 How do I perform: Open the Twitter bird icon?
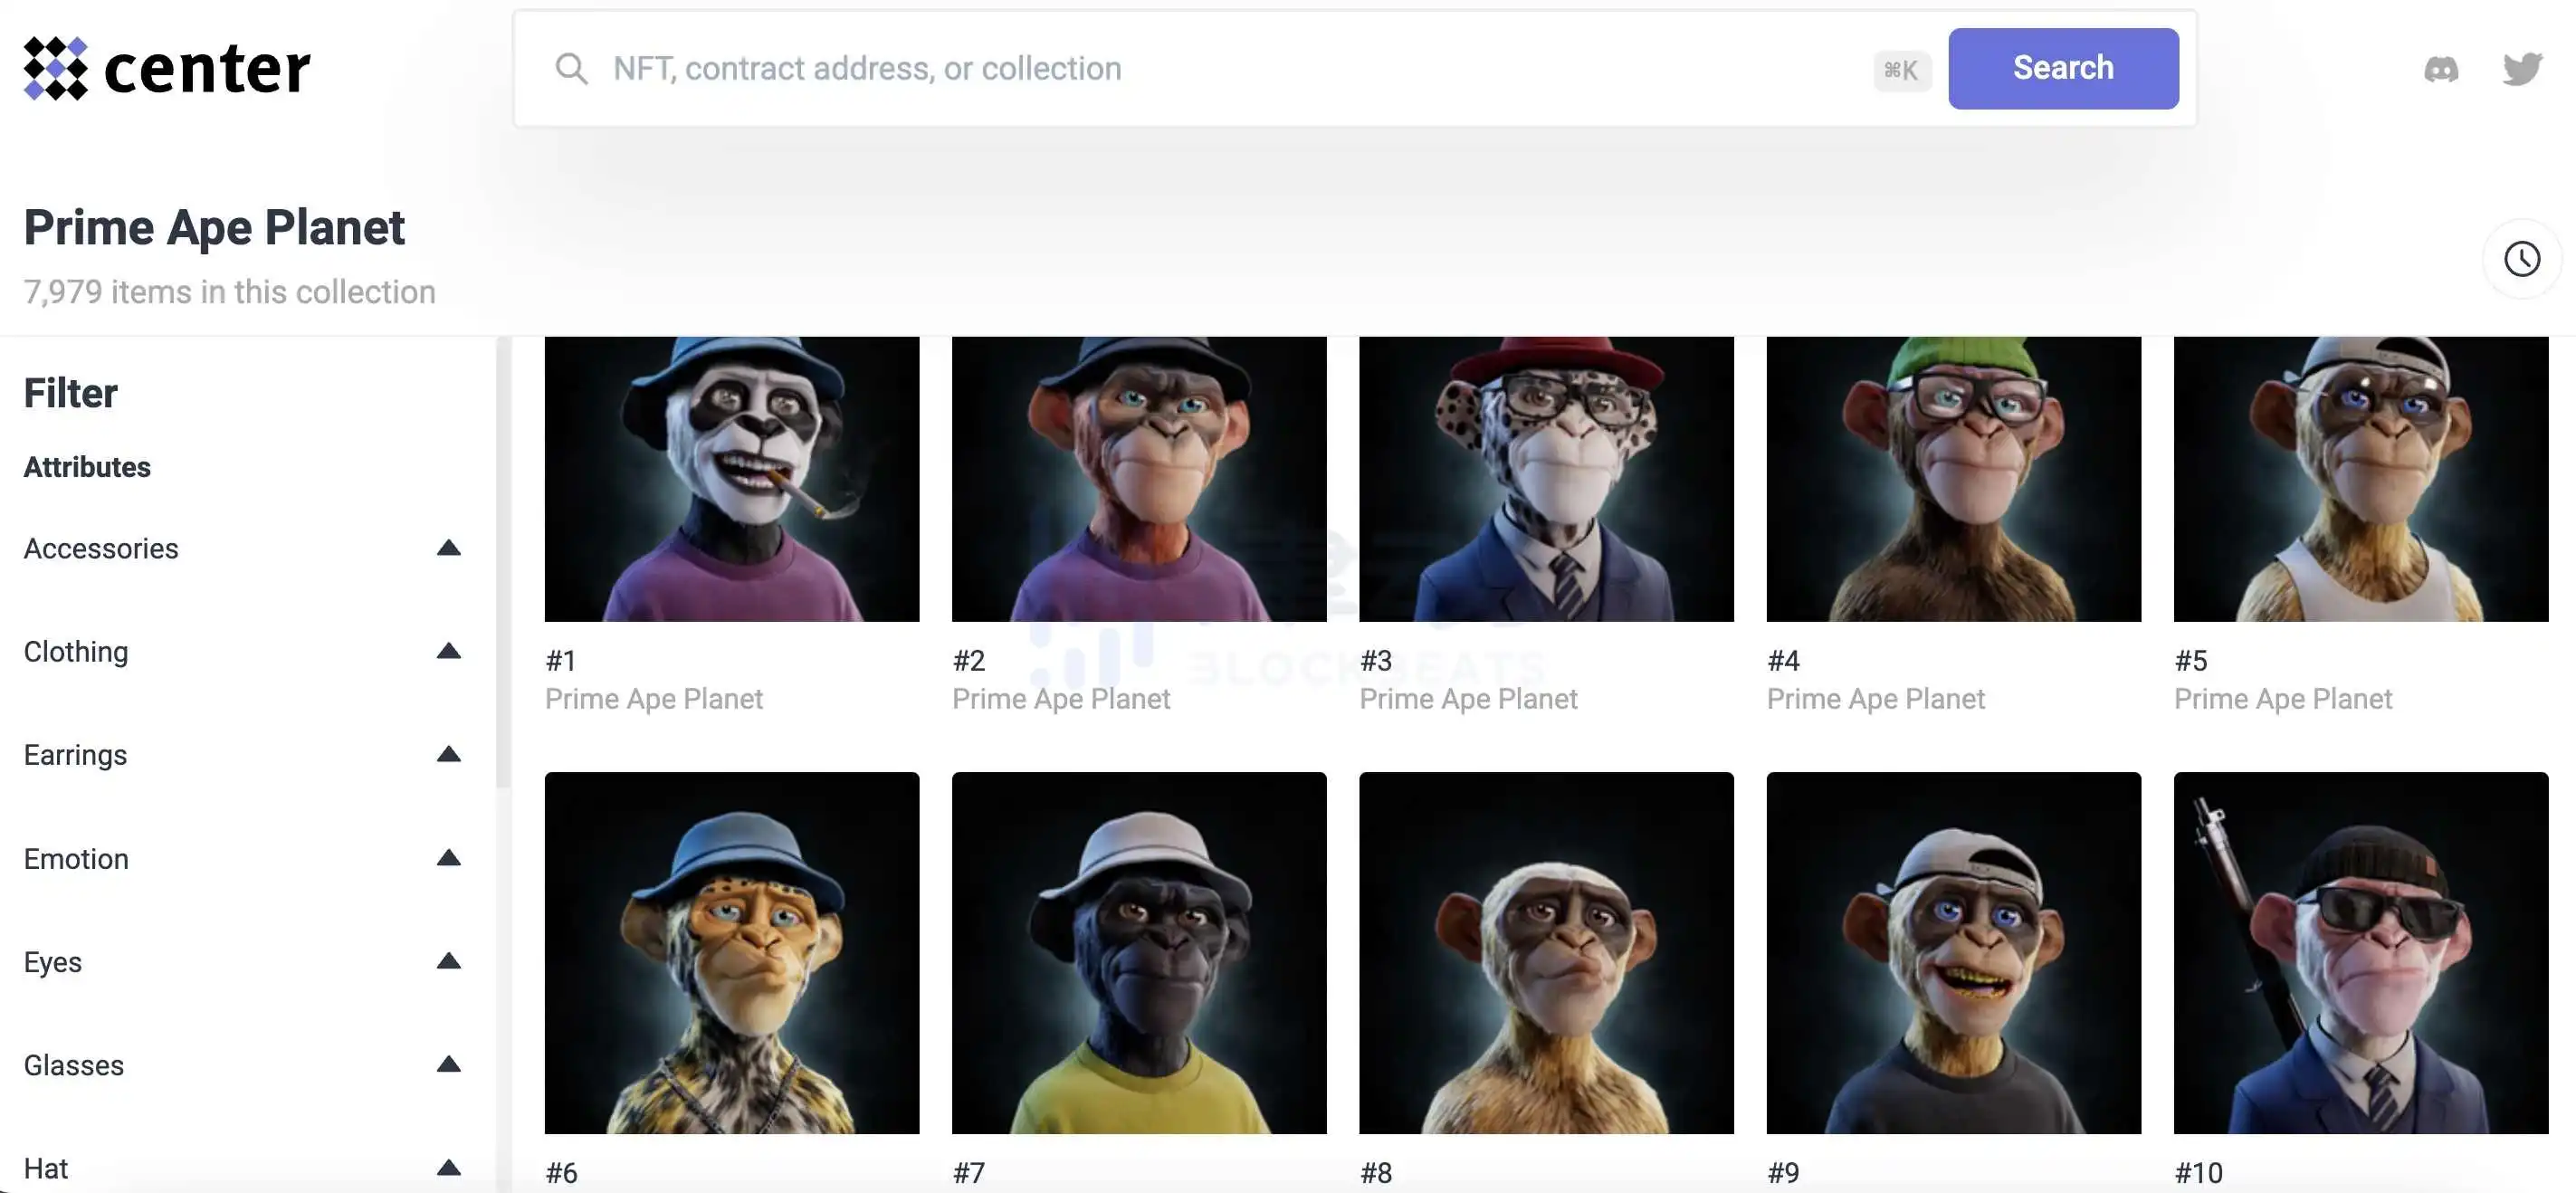[2521, 69]
